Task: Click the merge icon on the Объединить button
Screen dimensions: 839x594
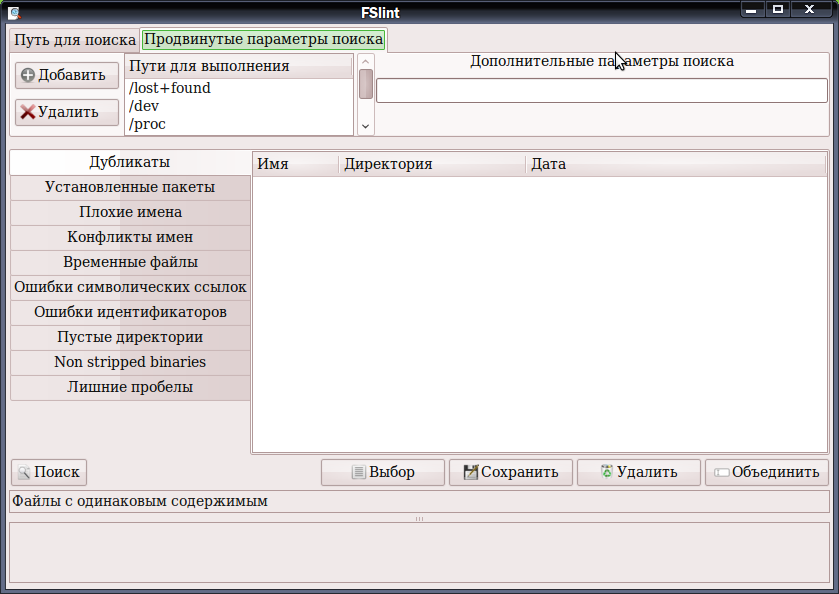Action: [722, 473]
